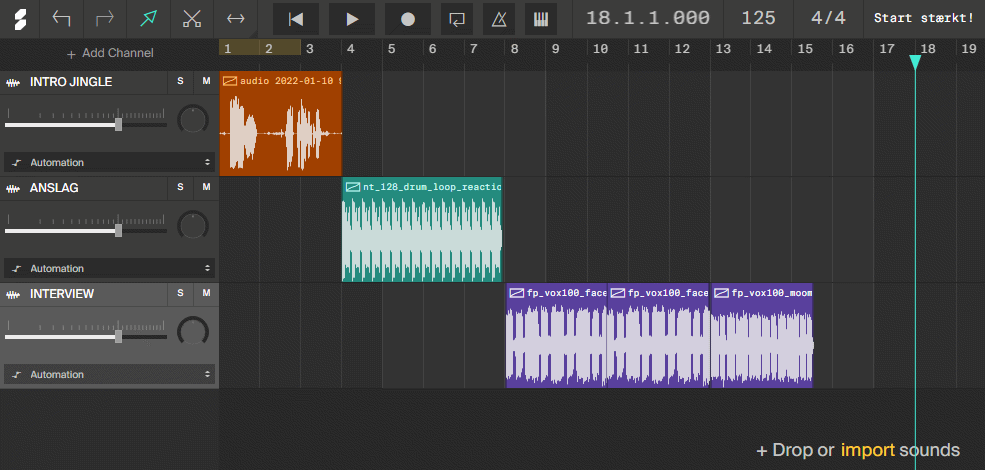Open the piano keyboard icon
The width and height of the screenshot is (985, 470).
click(x=540, y=19)
